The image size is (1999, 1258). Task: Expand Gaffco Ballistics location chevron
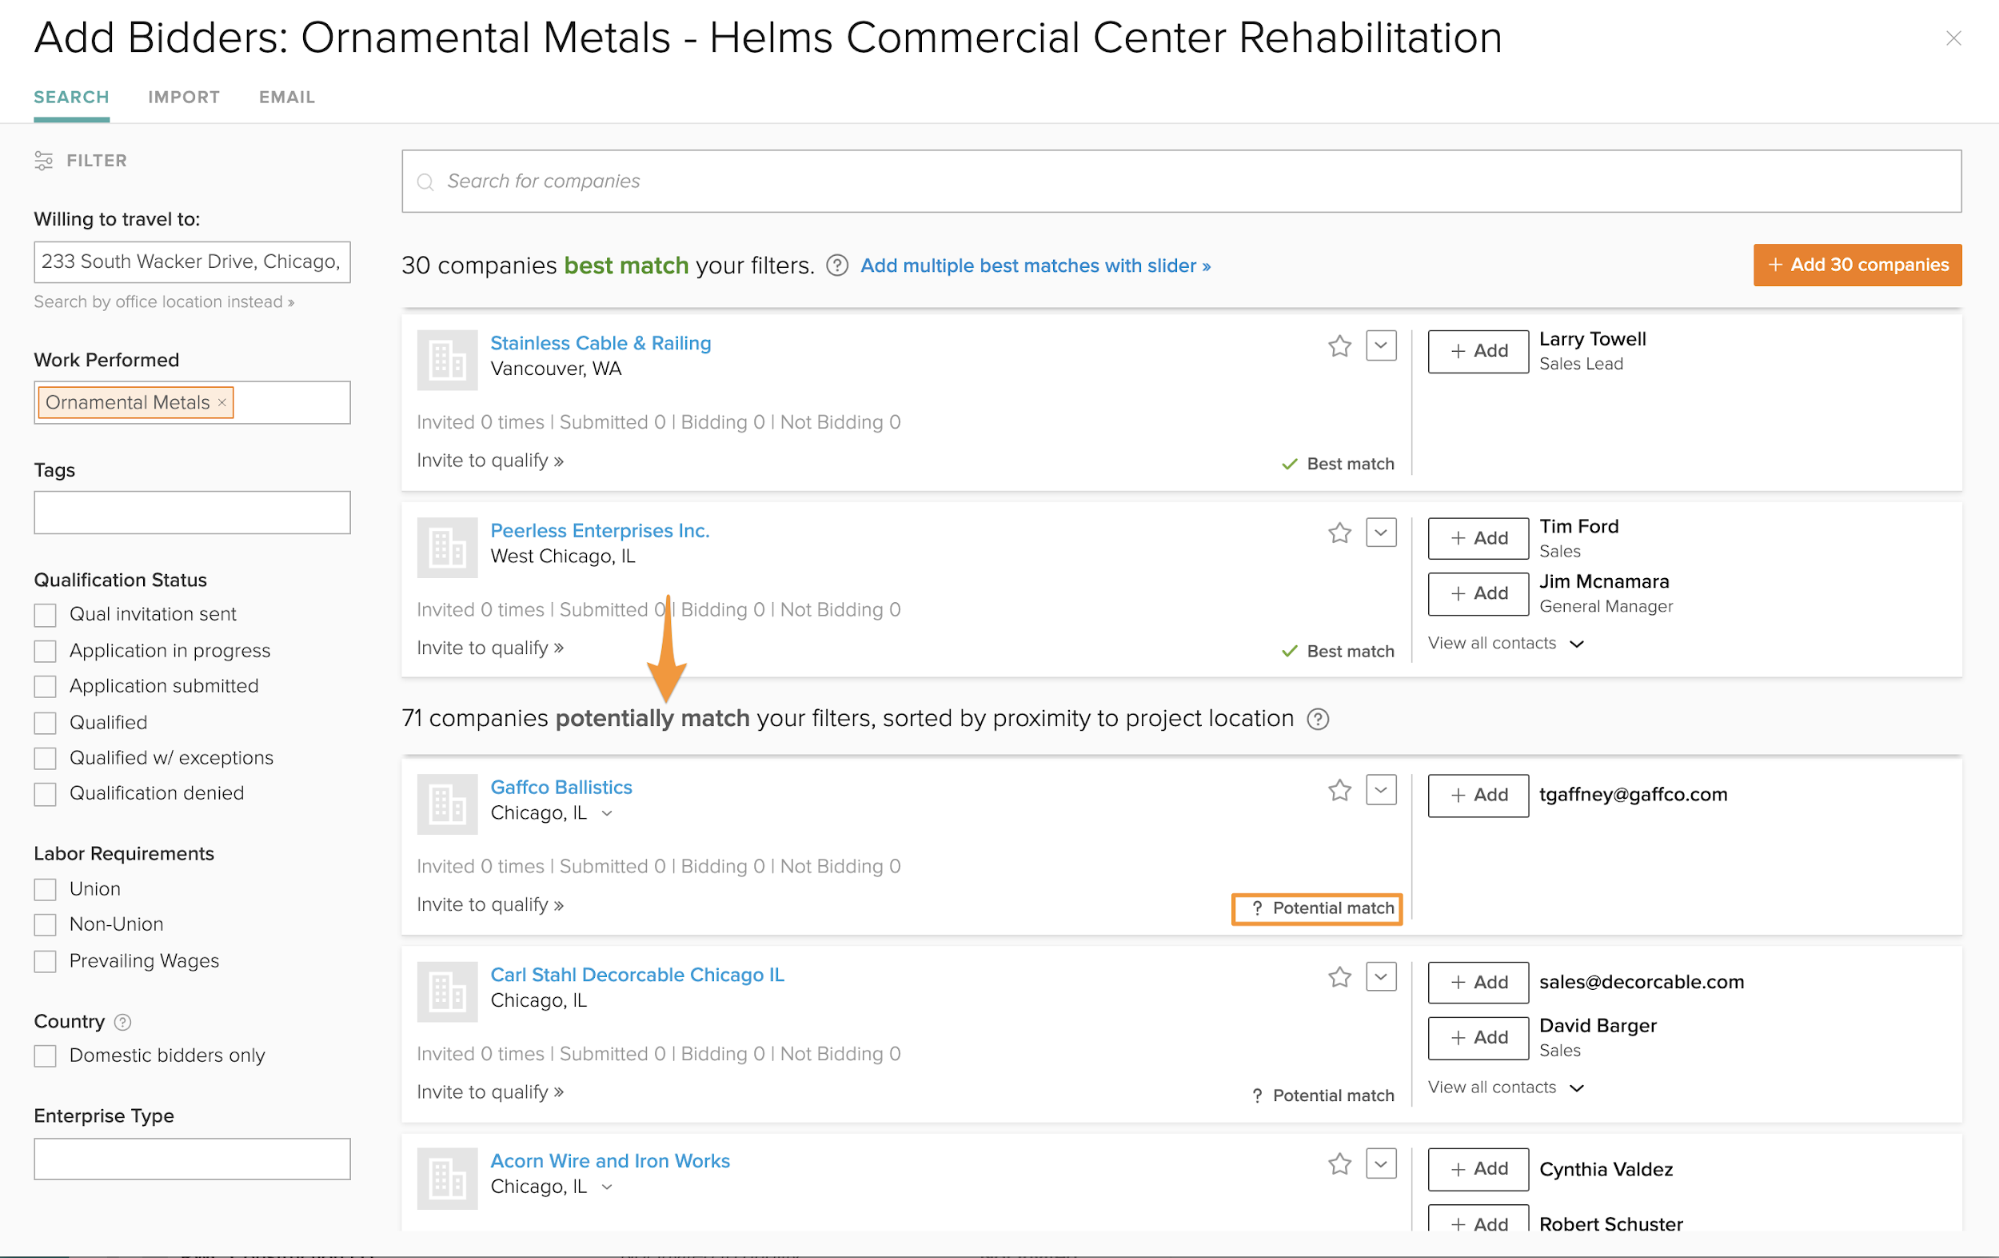point(607,814)
